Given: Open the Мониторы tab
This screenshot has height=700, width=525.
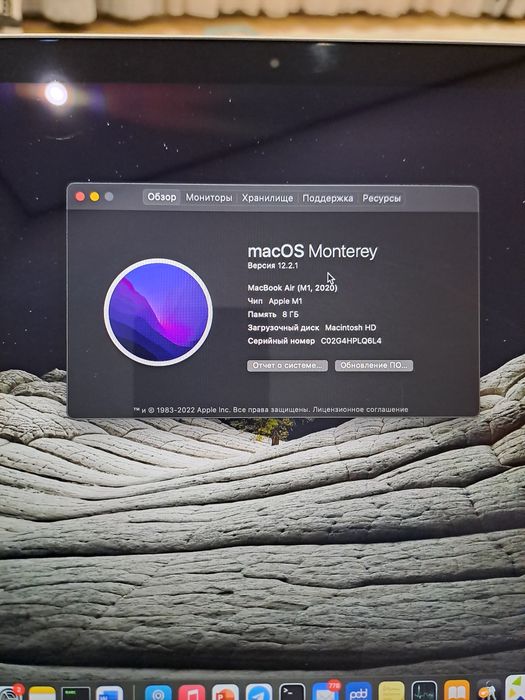Looking at the screenshot, I should click(x=209, y=197).
